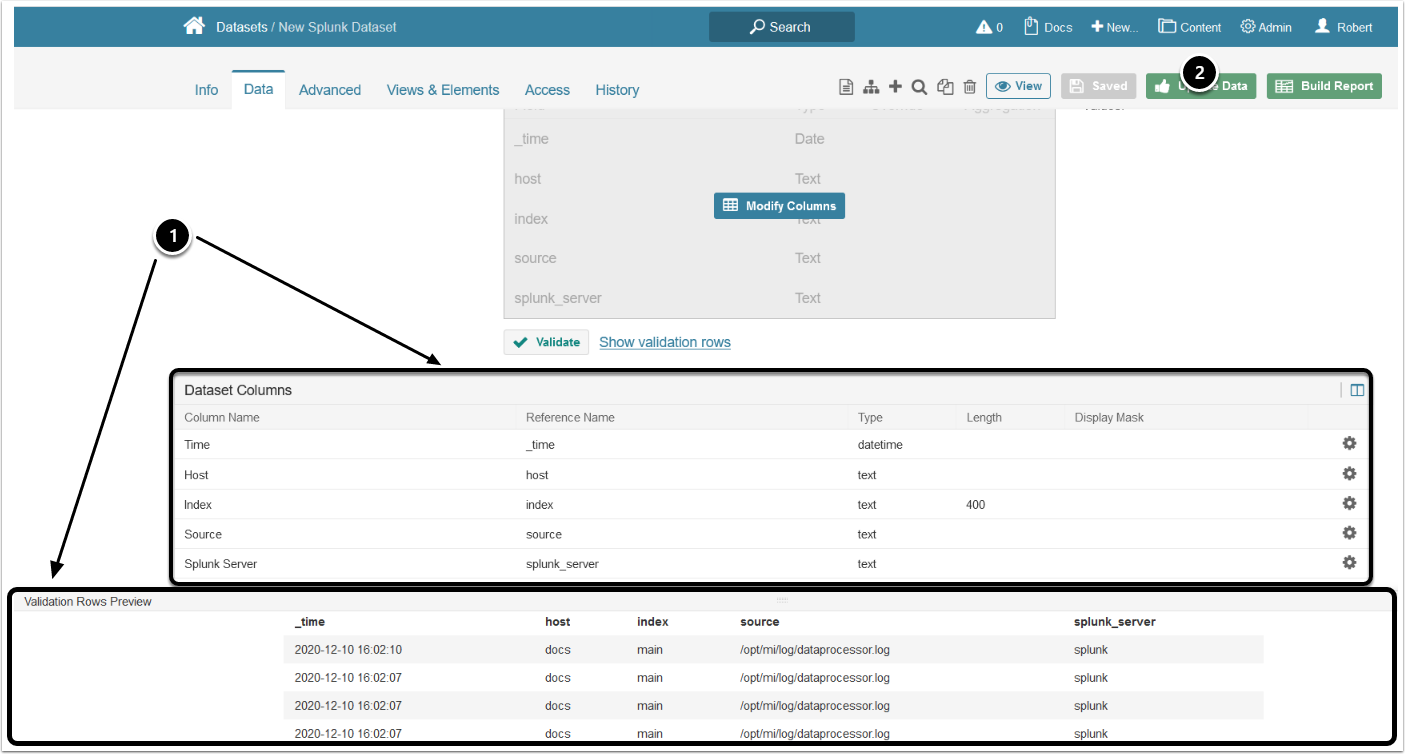Viewport: 1405px width, 754px height.
Task: Click the magnifier icon beside the plus
Action: click(919, 87)
